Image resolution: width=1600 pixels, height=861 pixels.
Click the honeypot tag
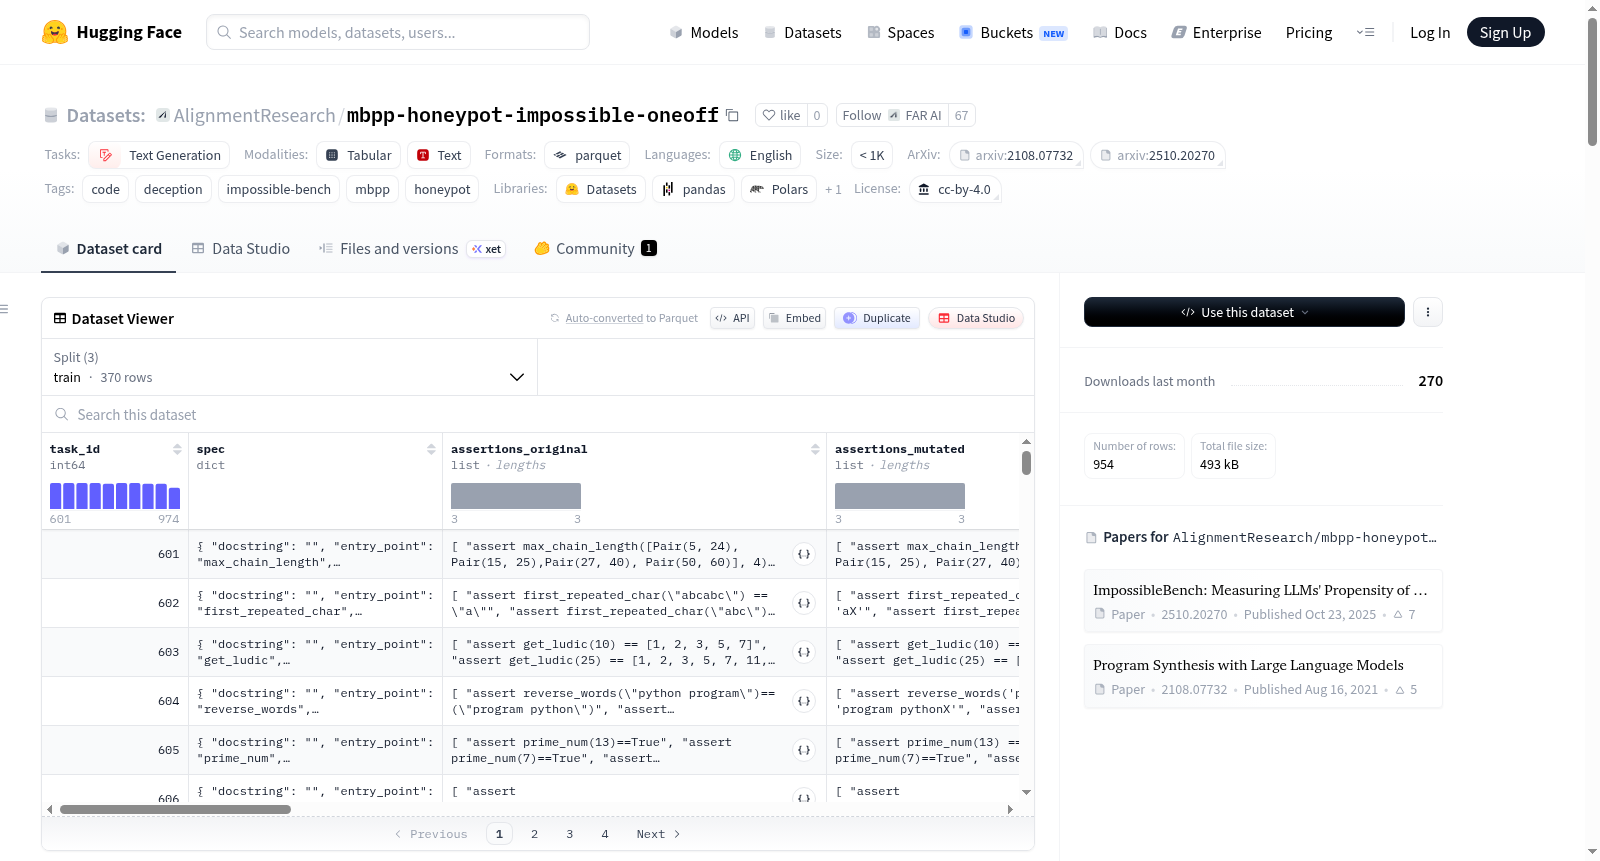442,189
